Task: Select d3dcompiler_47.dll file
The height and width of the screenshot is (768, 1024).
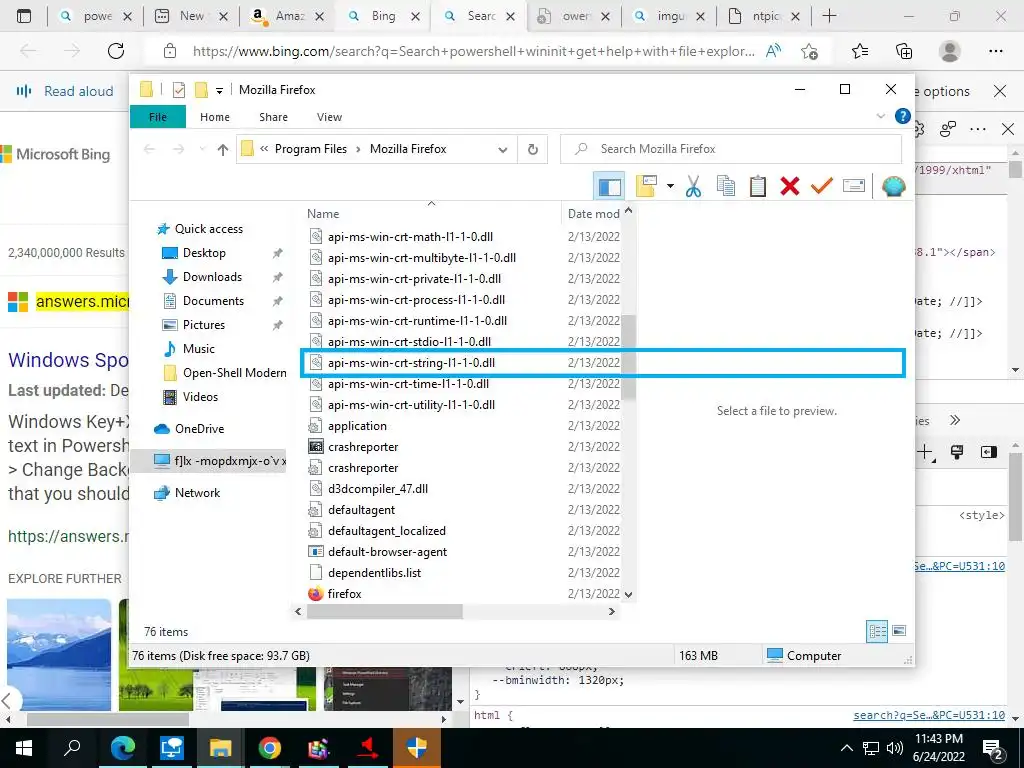Action: click(377, 488)
